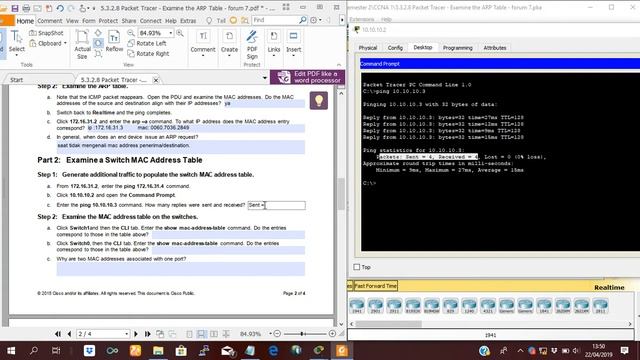Select the 1240 router device
The width and height of the screenshot is (640, 360).
coord(469,306)
